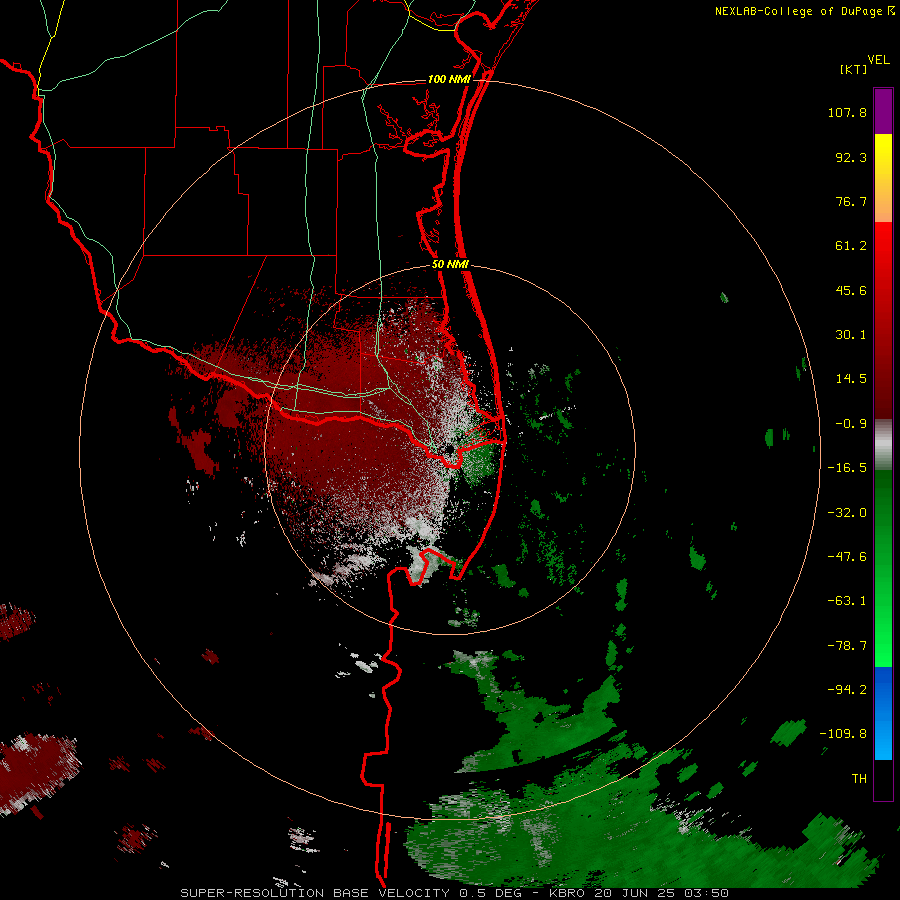
Task: Click the VEL label above the color scale
Action: pyautogui.click(x=878, y=60)
